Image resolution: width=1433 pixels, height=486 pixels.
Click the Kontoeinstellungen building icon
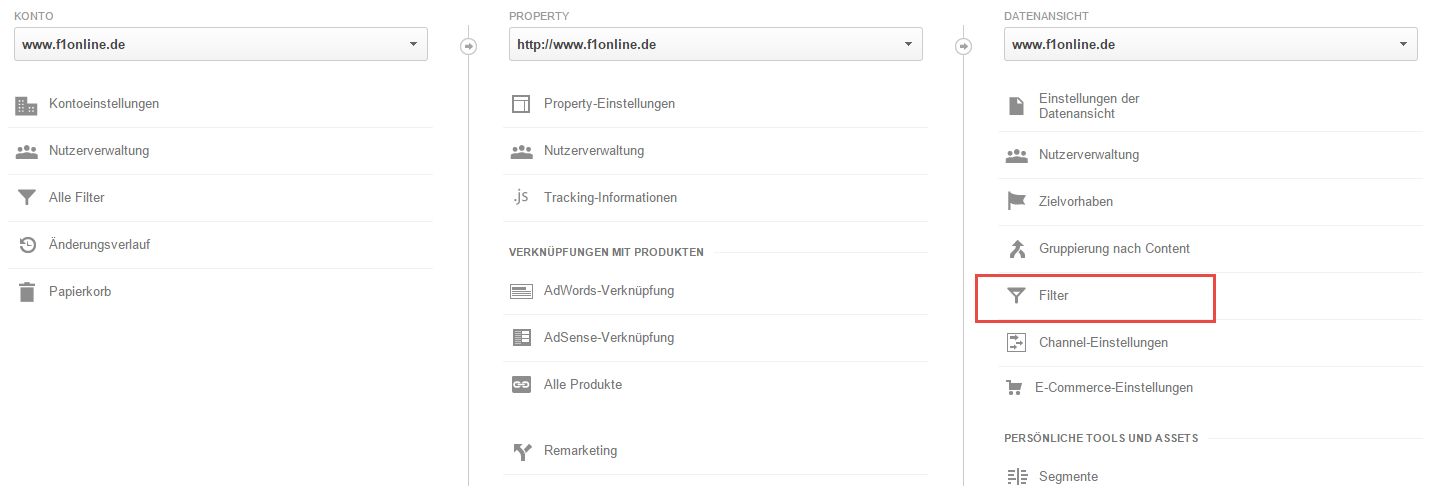26,104
